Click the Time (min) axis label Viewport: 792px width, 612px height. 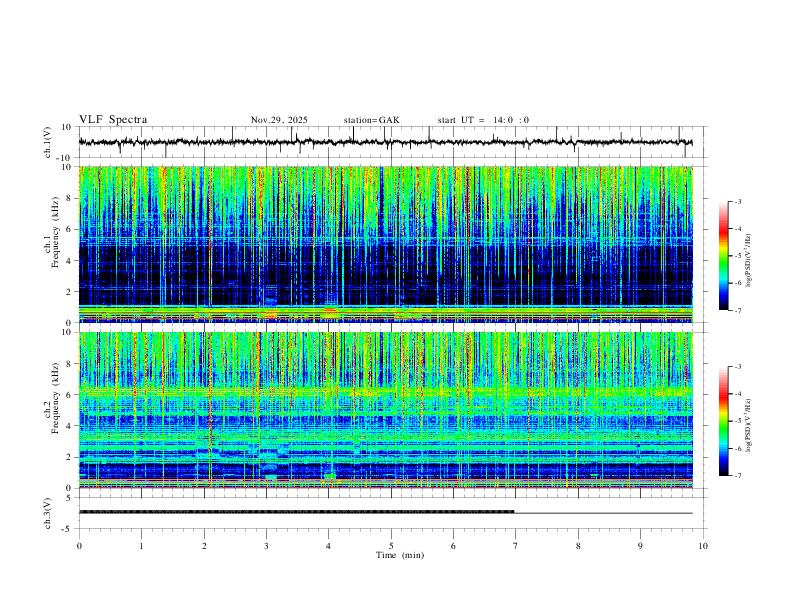click(x=400, y=555)
